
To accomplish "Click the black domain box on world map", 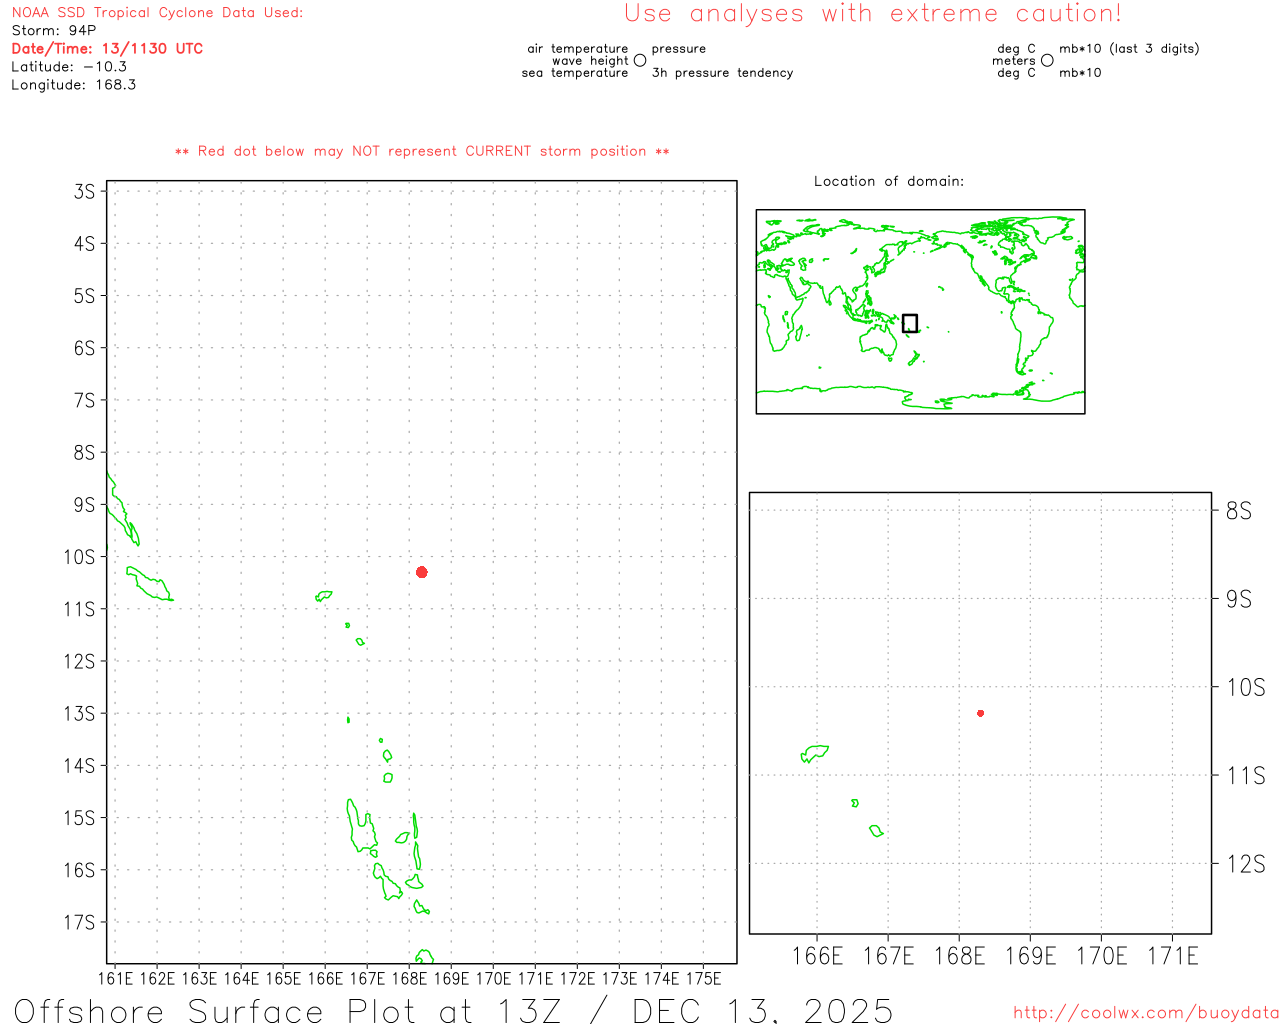I will (x=909, y=323).
